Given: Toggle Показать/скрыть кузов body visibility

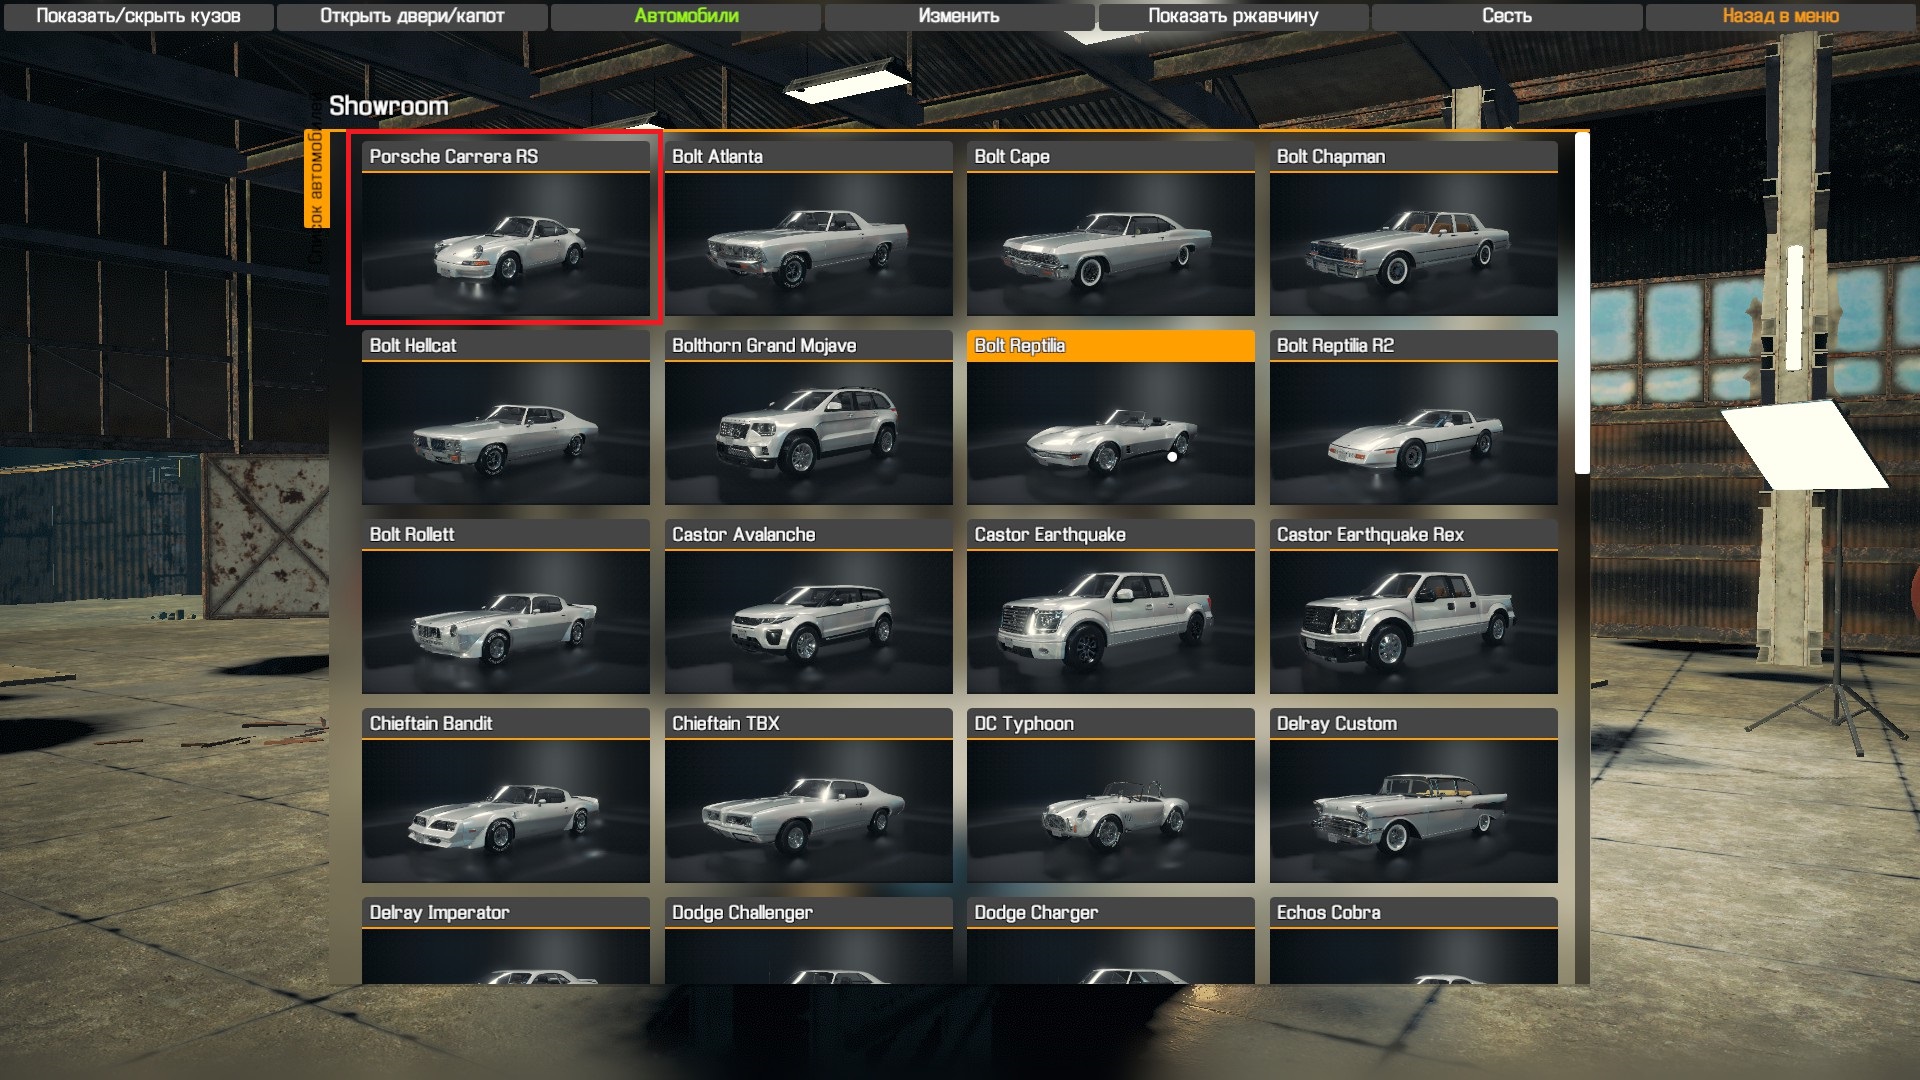Looking at the screenshot, I should tap(138, 16).
